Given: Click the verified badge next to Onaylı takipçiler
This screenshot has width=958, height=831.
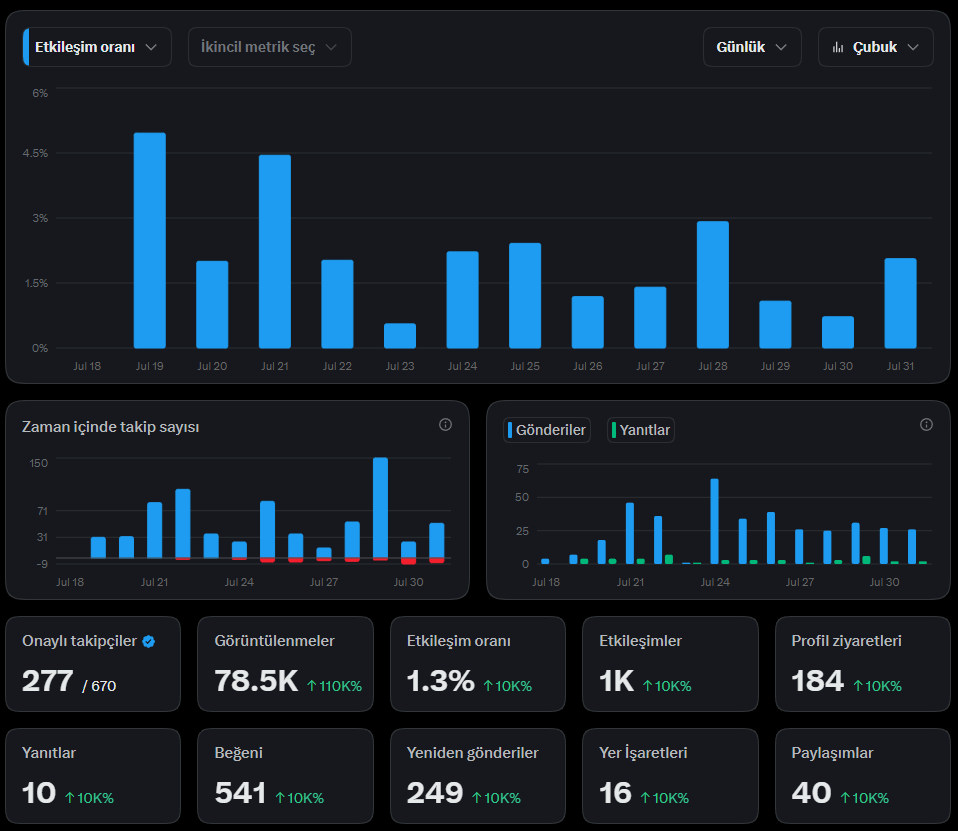Looking at the screenshot, I should tap(148, 641).
